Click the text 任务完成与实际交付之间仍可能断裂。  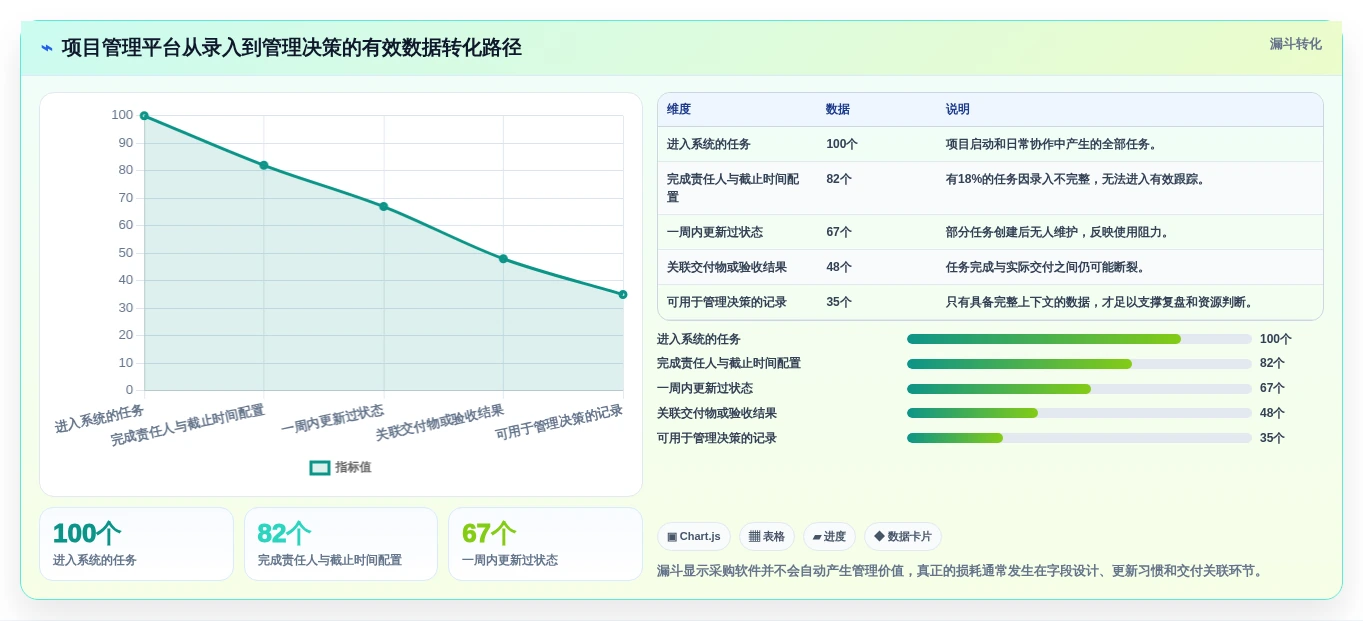click(1048, 267)
